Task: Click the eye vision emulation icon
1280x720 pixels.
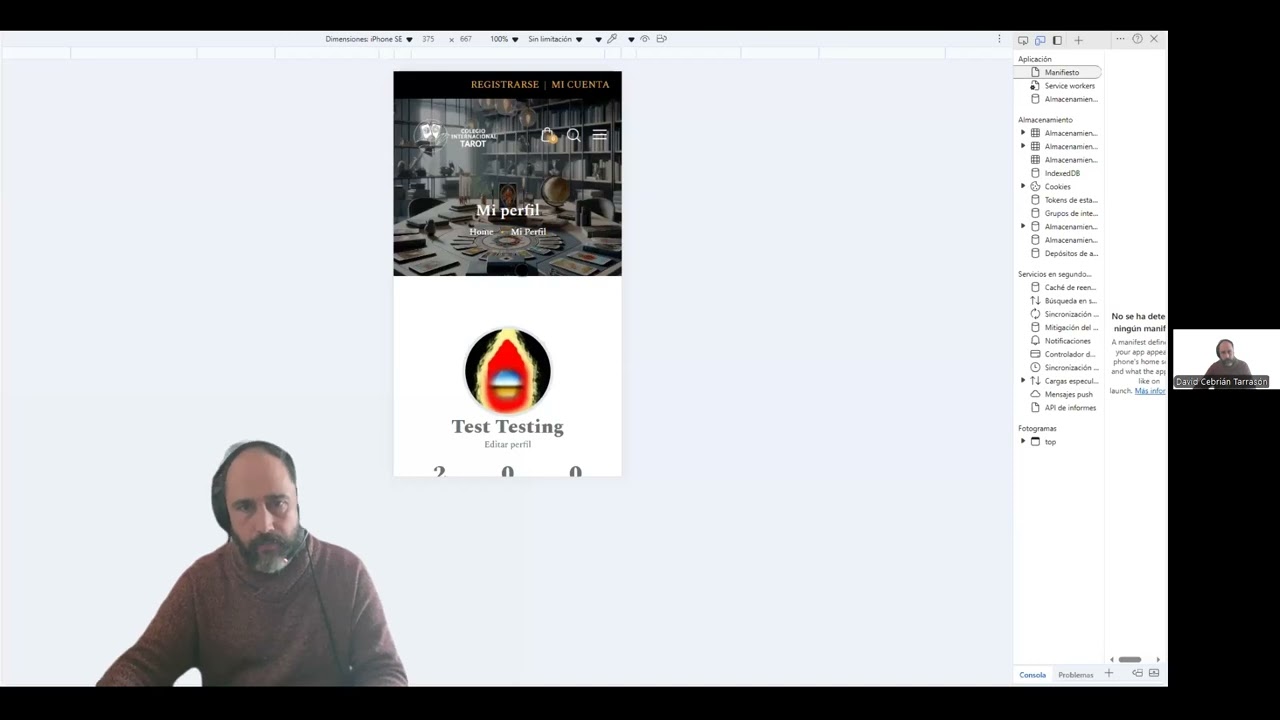Action: (645, 39)
